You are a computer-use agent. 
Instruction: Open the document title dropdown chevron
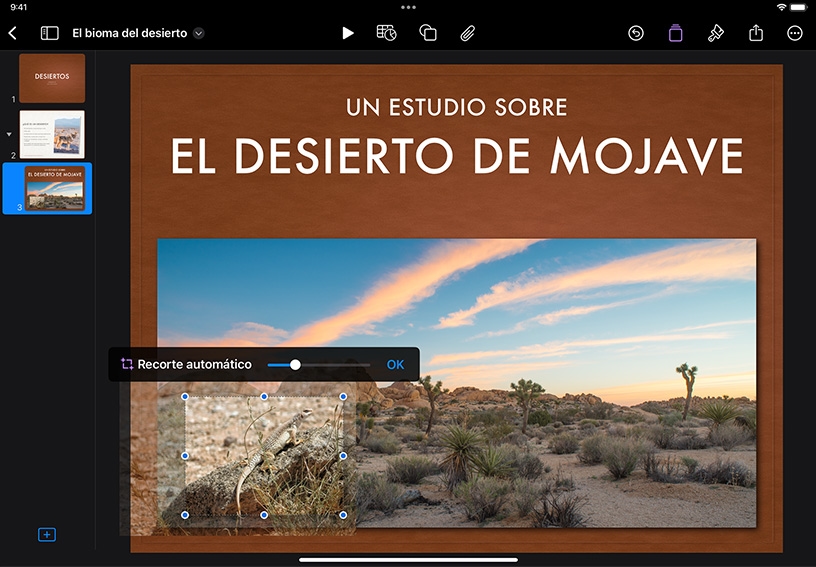click(x=198, y=33)
